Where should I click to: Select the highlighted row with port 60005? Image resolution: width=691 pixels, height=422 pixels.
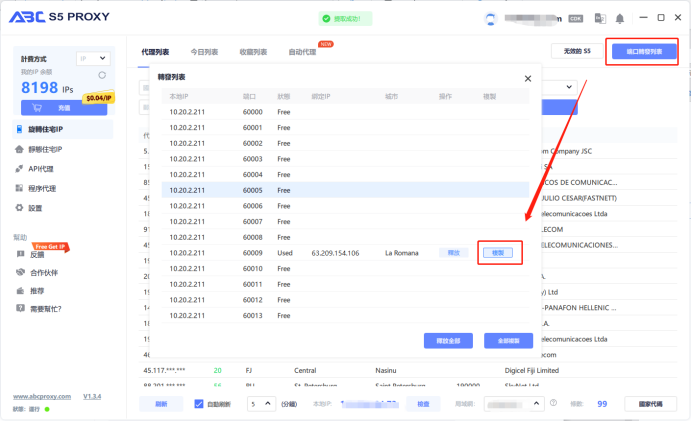[345, 190]
